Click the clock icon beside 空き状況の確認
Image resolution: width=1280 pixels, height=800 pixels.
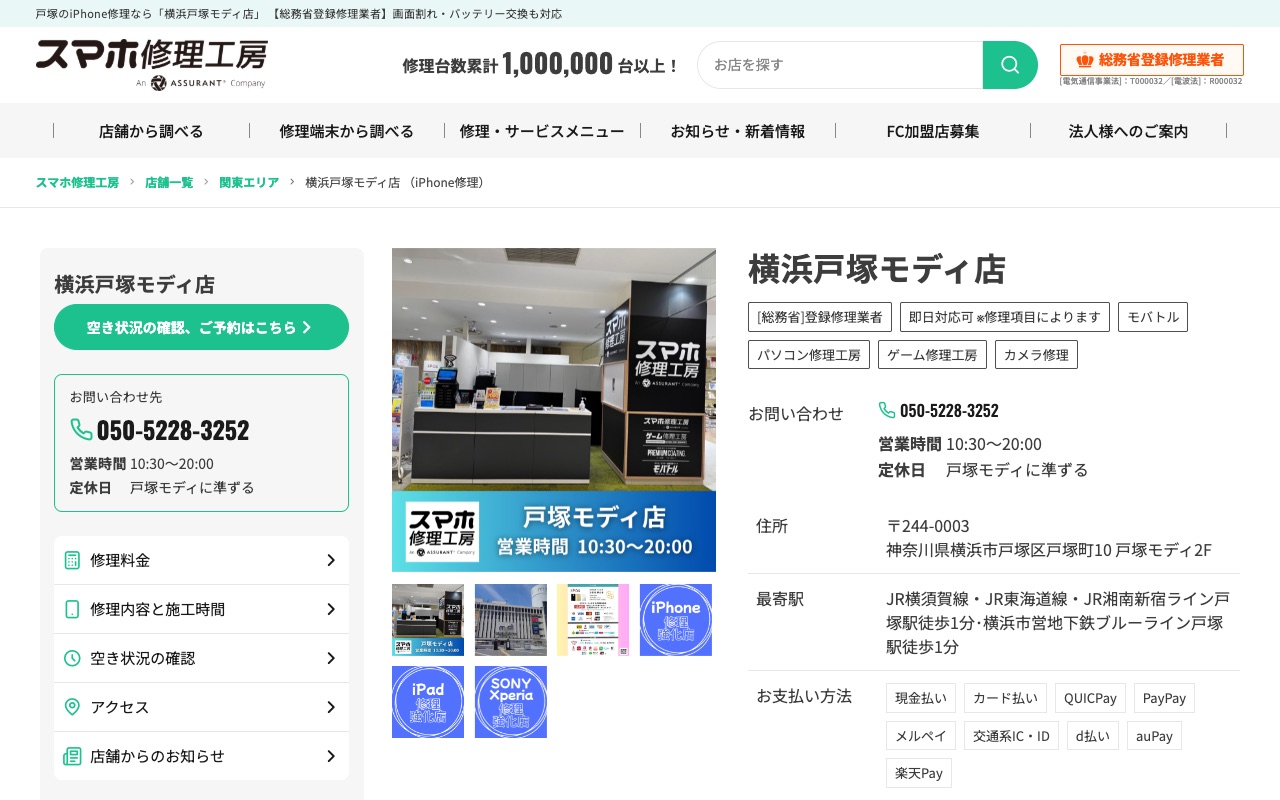coord(72,658)
